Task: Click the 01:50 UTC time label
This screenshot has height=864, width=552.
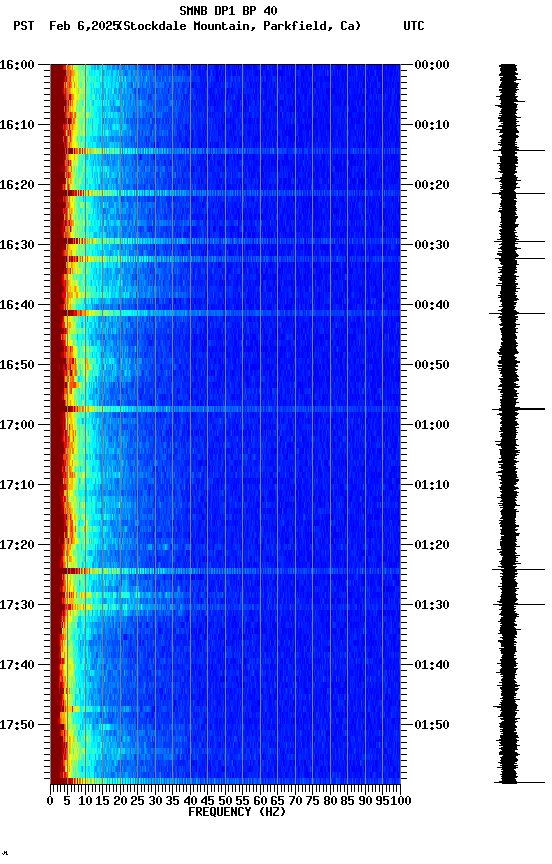Action: (x=432, y=725)
